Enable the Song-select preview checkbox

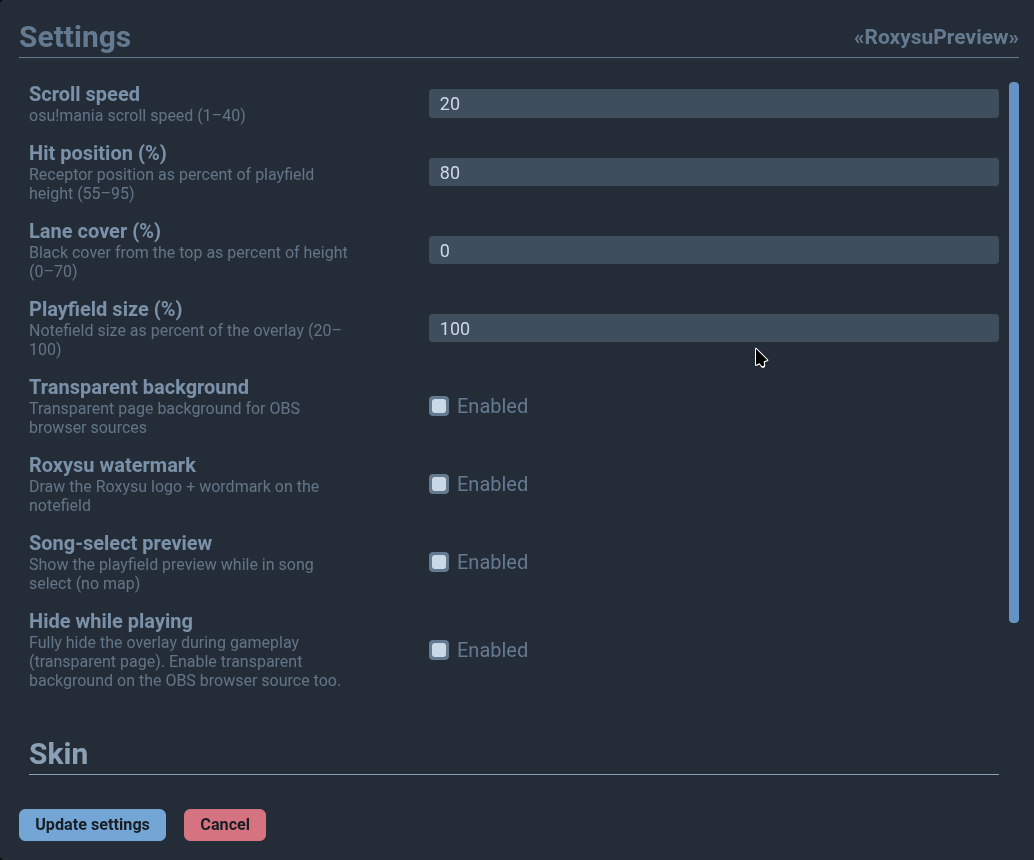point(439,562)
